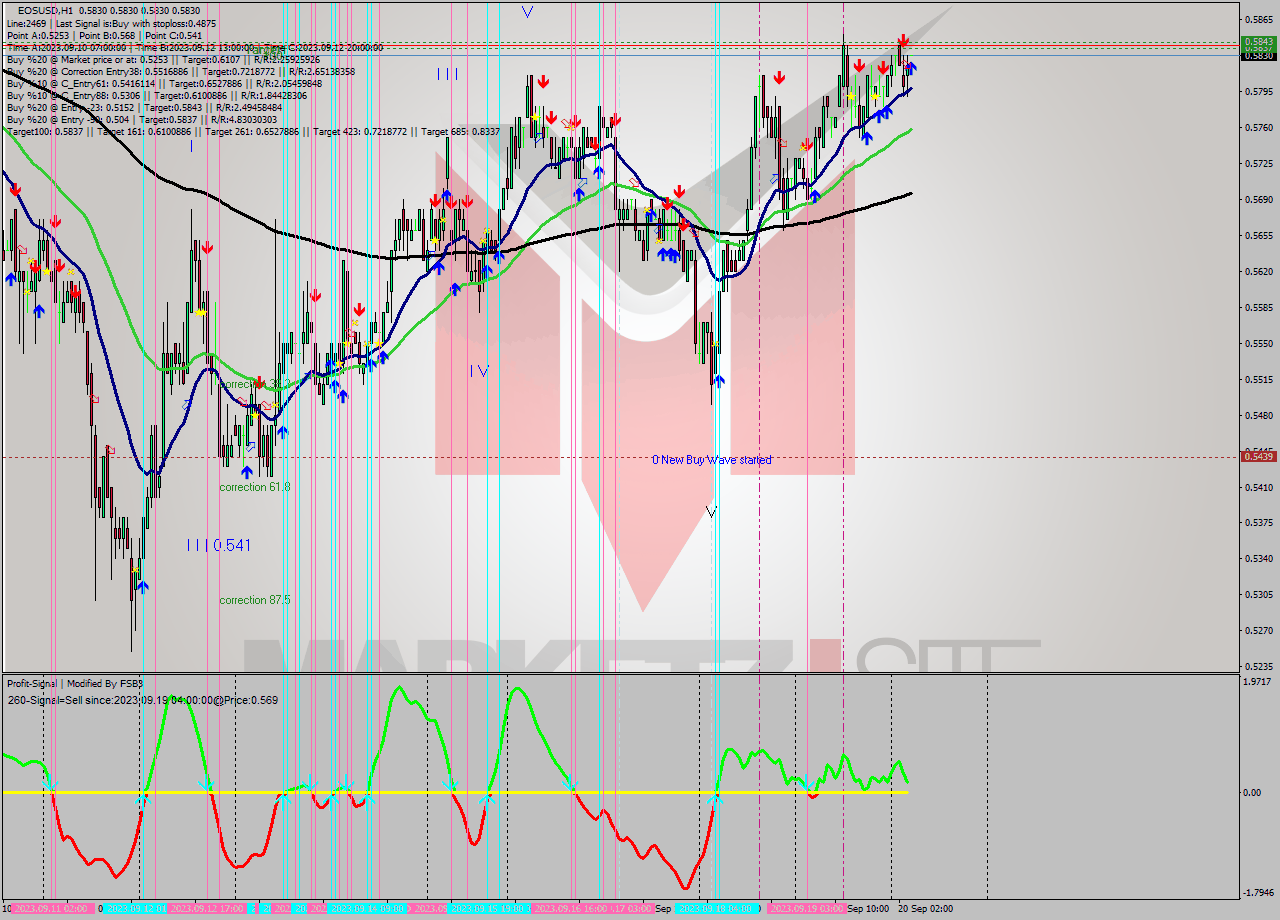Click the 0.5620 price axis value

1258,272
